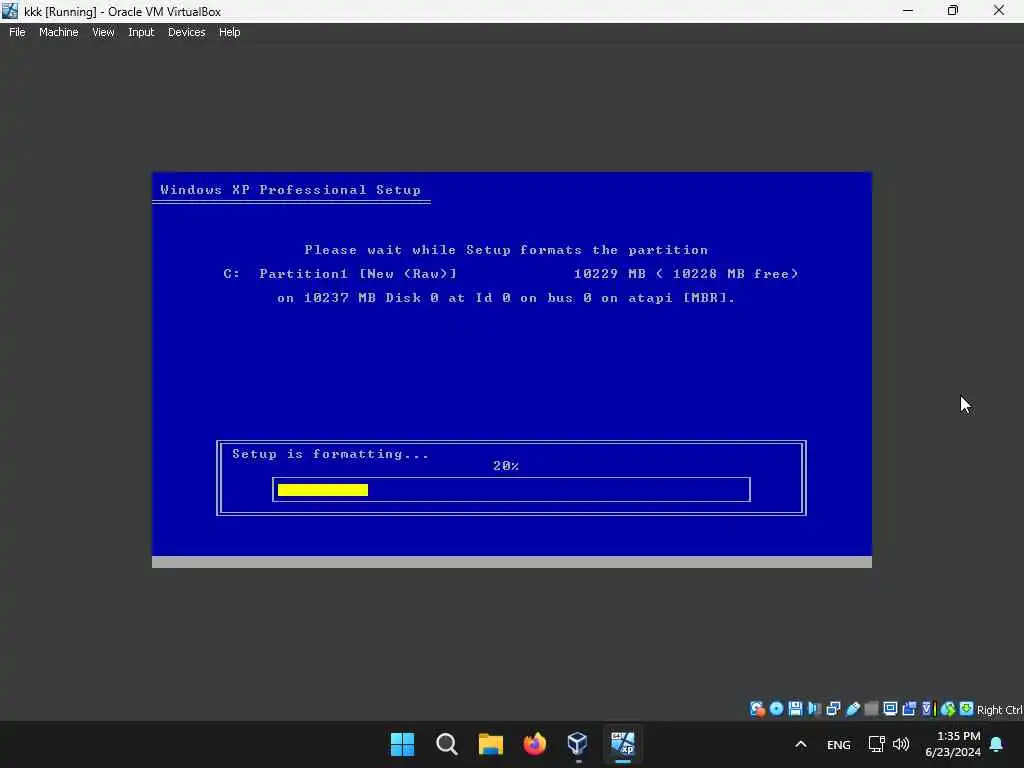Click the 'Windows XP Professional Setup' heading
This screenshot has width=1024, height=768.
[x=291, y=189]
